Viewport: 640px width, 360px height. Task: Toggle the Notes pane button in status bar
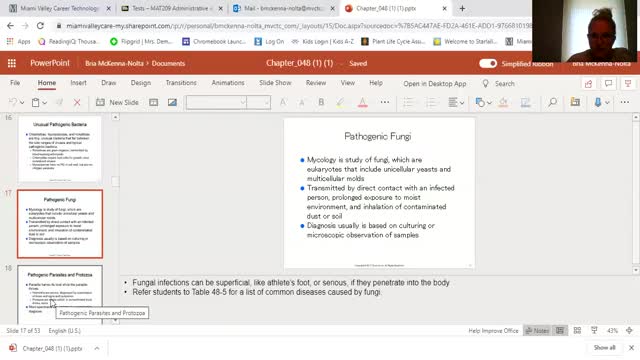coord(537,331)
